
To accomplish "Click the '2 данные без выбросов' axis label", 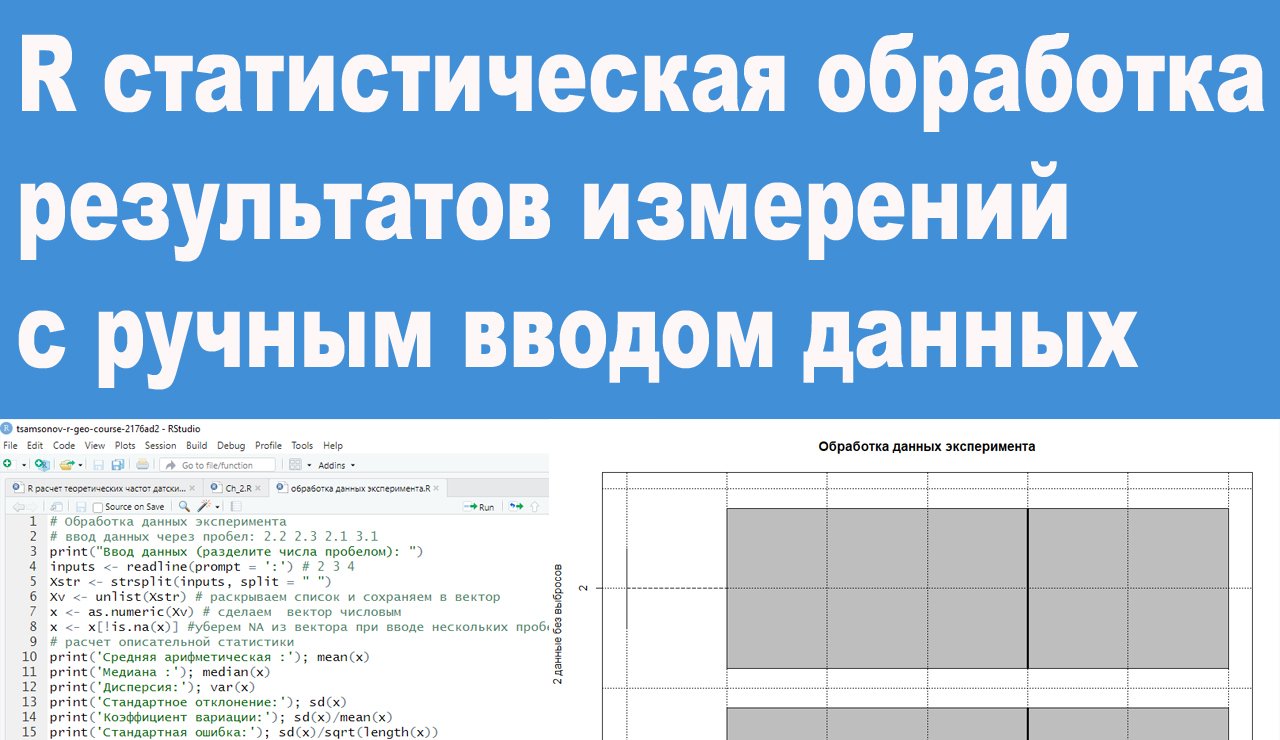I will click(x=558, y=626).
